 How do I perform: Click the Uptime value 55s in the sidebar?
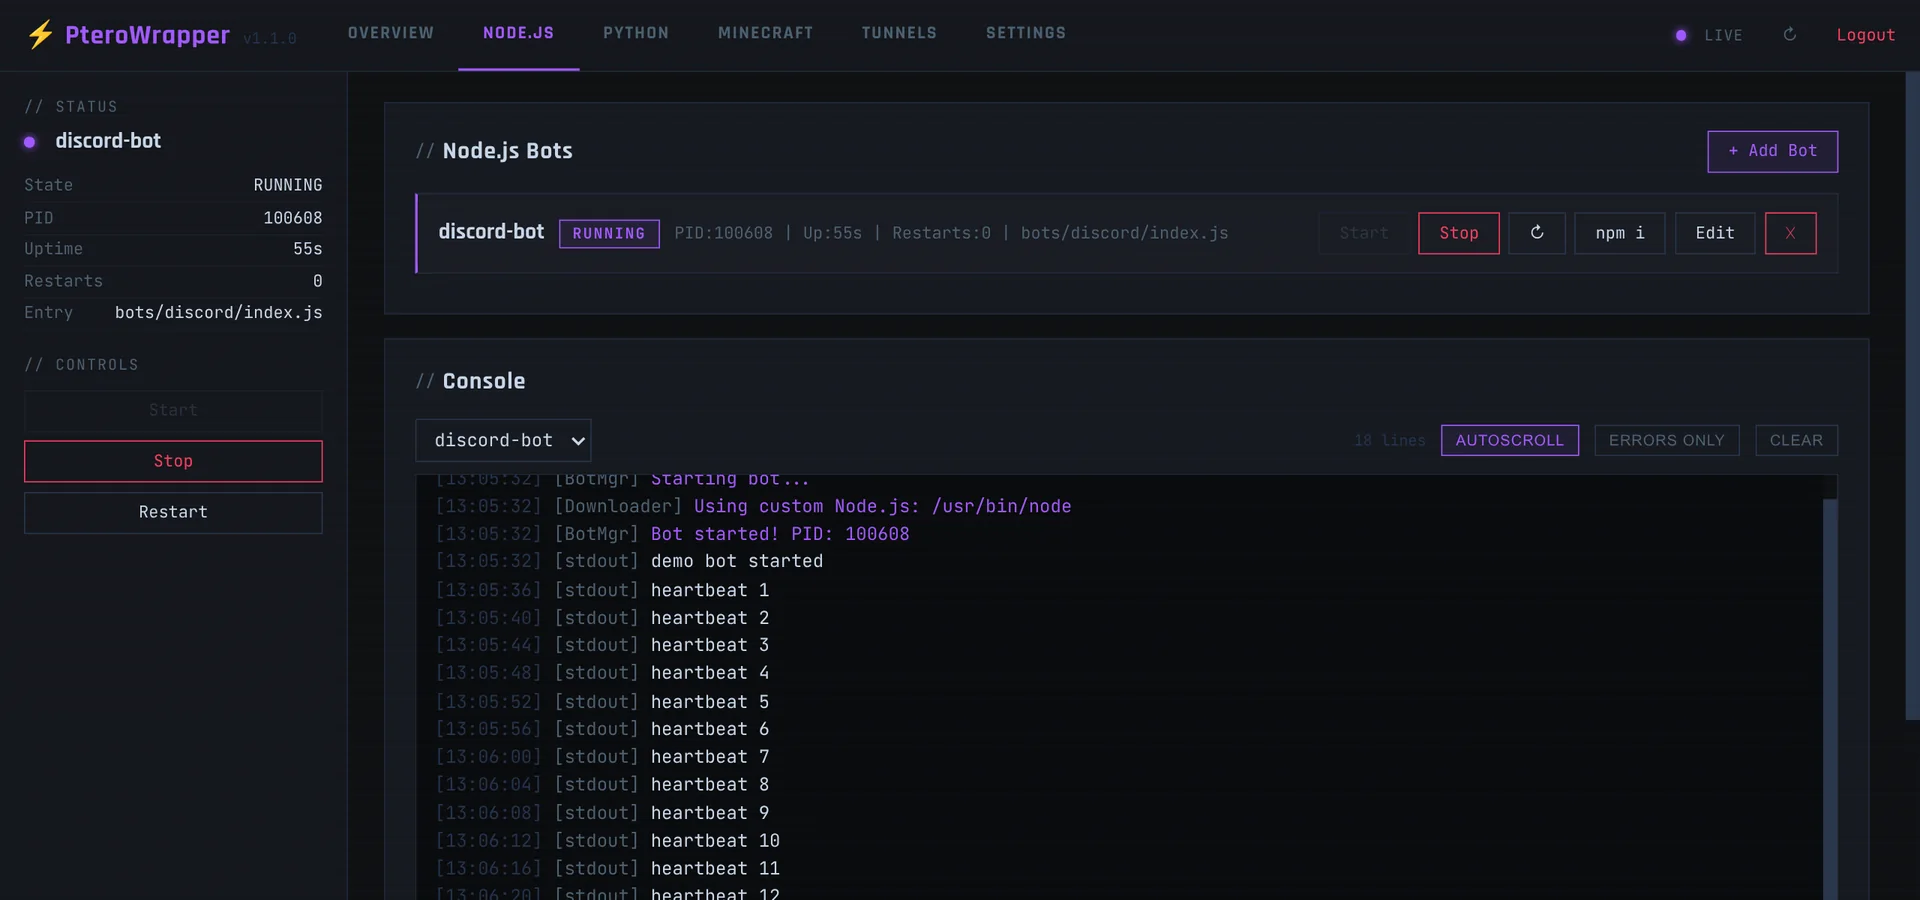[308, 249]
